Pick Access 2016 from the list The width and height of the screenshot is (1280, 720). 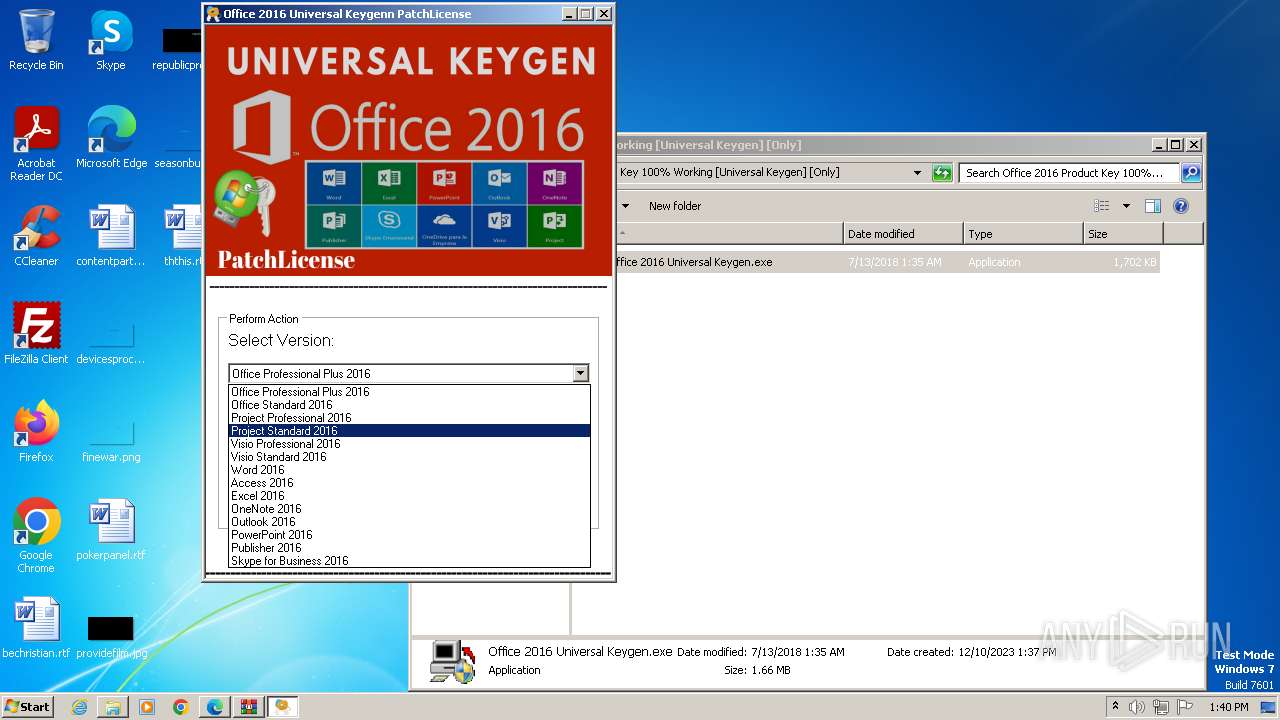(409, 483)
